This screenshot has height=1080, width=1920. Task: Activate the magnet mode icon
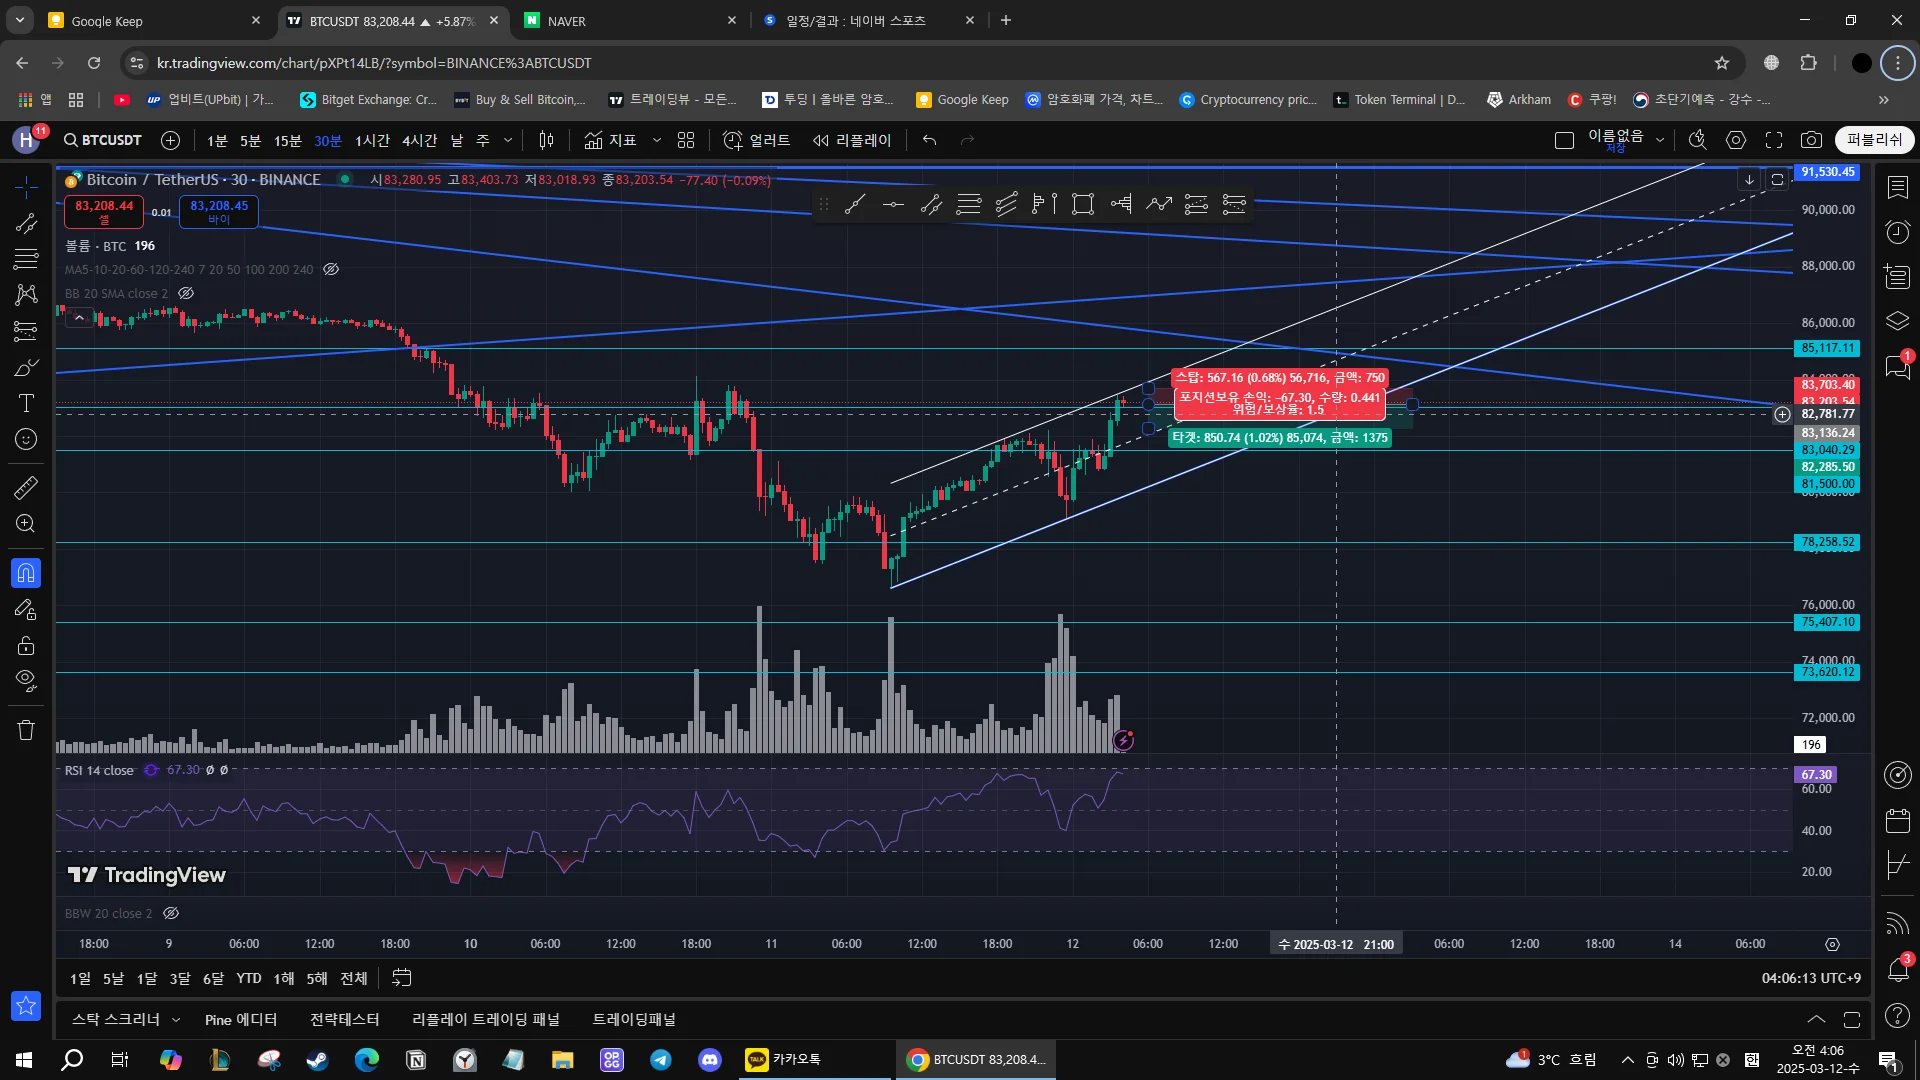pyautogui.click(x=26, y=573)
